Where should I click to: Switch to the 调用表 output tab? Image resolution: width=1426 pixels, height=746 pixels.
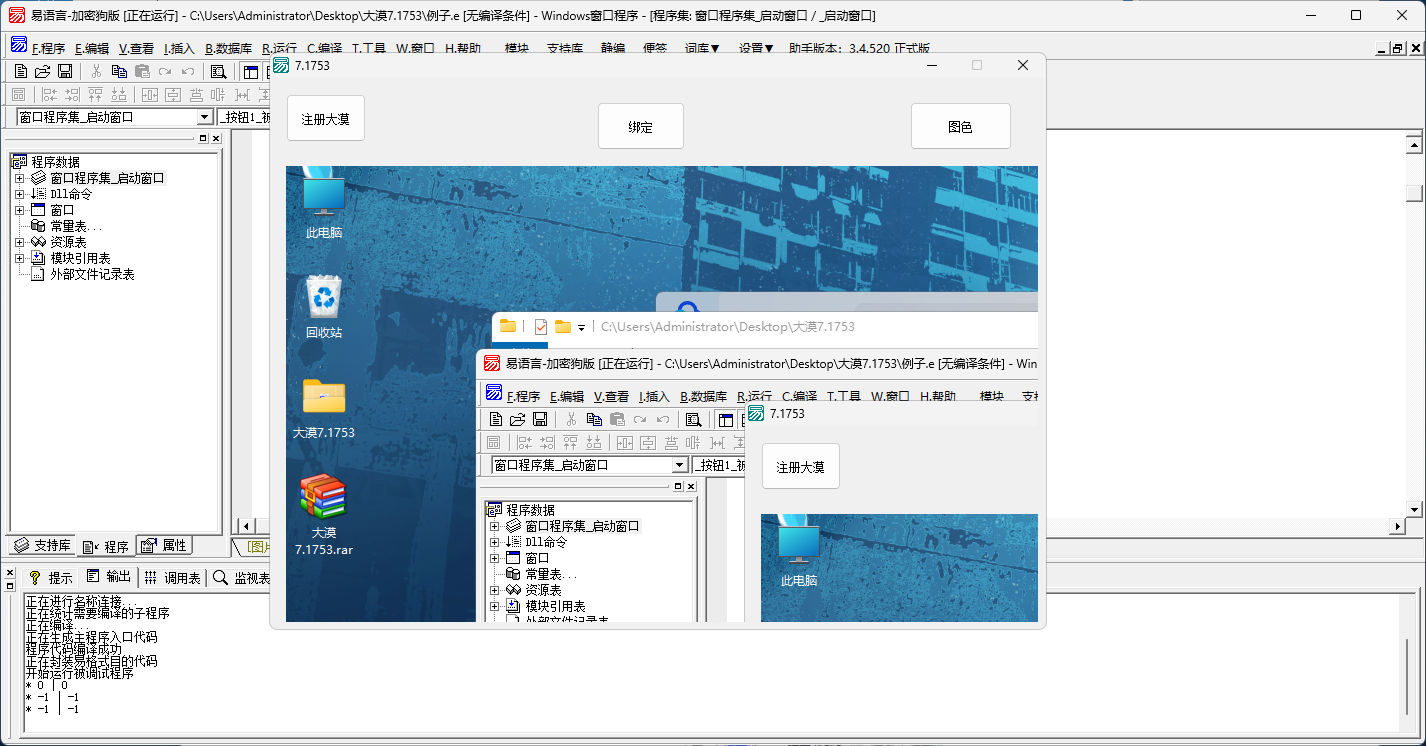[x=172, y=578]
